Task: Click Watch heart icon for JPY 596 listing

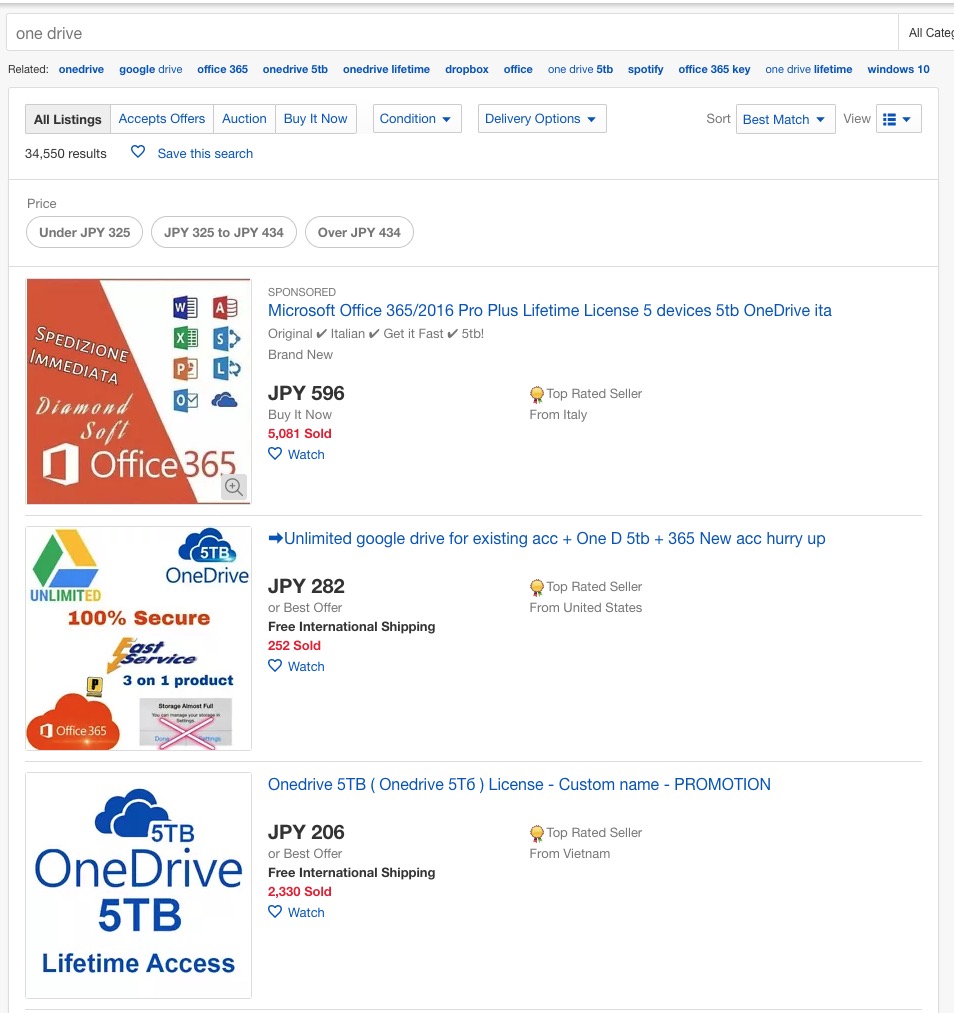Action: pos(275,454)
